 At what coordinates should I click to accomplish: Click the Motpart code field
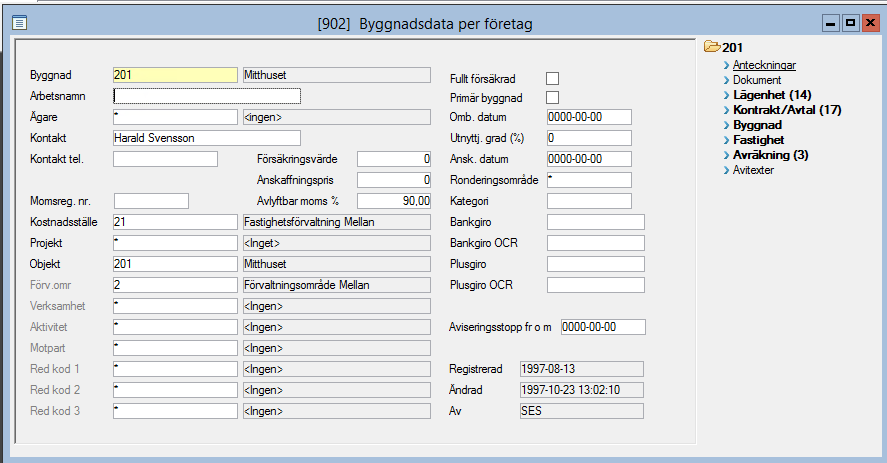tap(175, 348)
